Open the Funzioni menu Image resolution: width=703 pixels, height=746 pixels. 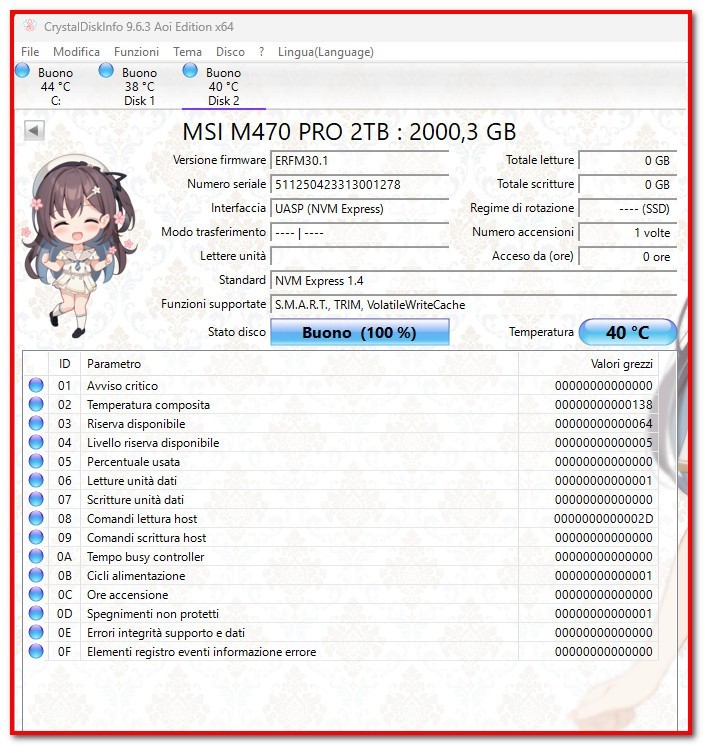136,52
